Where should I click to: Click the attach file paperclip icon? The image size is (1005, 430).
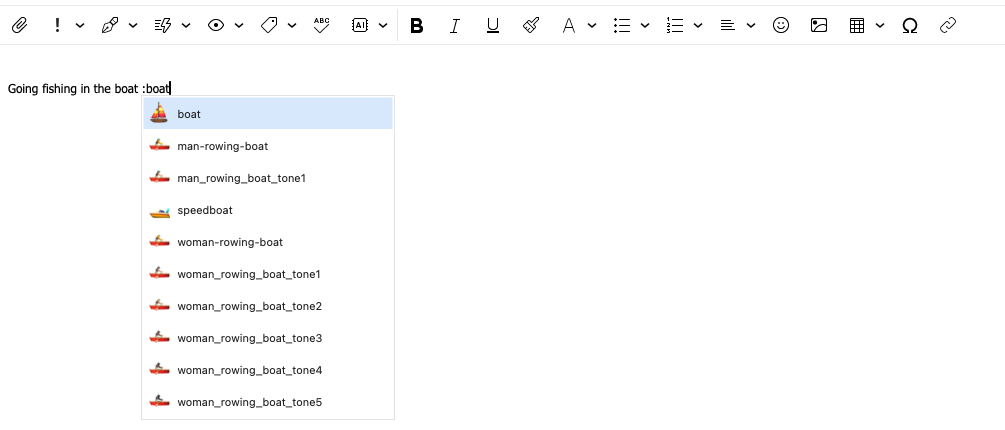(x=18, y=26)
